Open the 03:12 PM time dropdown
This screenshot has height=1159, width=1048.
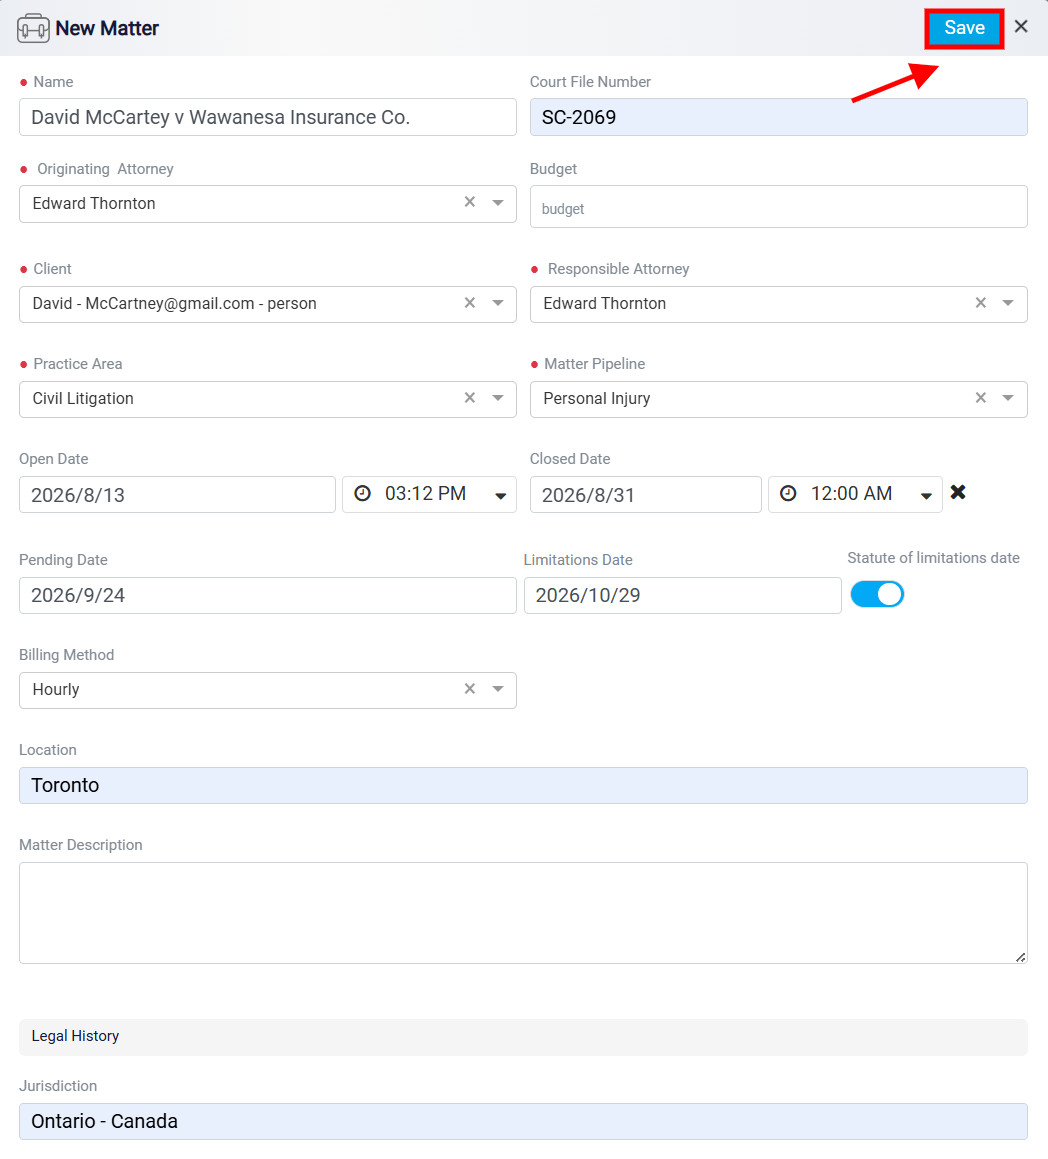pos(500,496)
